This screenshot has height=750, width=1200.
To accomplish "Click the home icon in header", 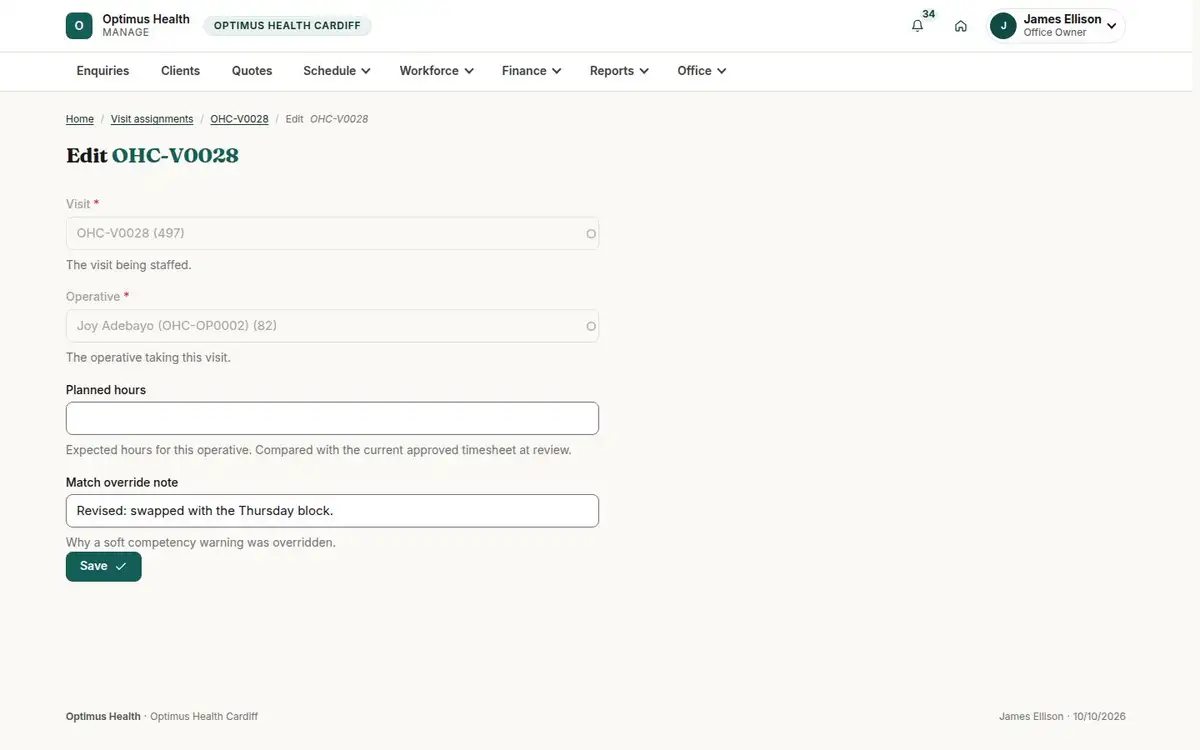I will [x=960, y=26].
